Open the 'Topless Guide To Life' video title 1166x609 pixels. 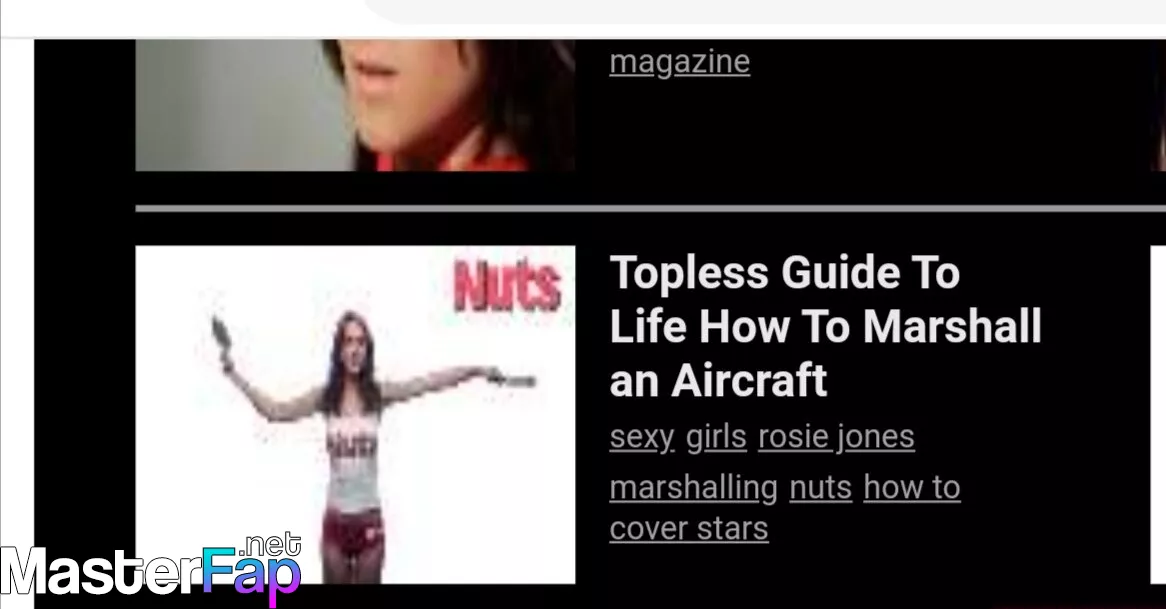[825, 326]
